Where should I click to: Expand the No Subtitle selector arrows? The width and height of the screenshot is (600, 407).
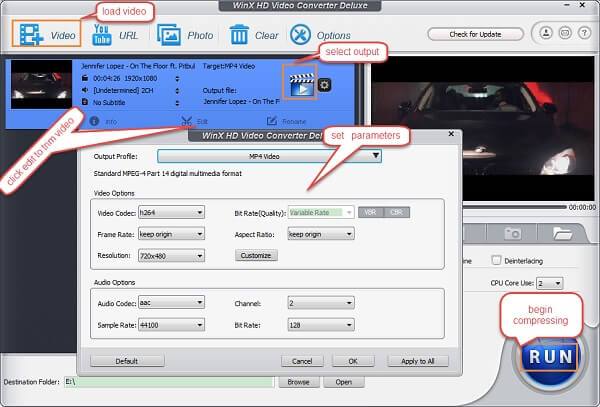[177, 103]
